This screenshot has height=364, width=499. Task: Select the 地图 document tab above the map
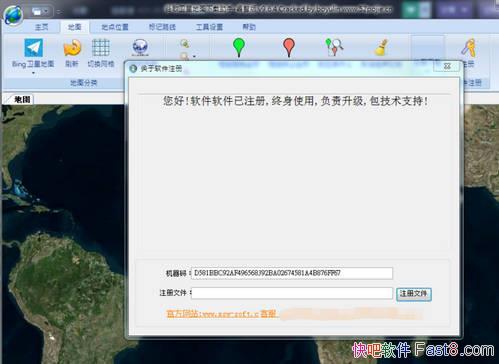click(x=21, y=99)
